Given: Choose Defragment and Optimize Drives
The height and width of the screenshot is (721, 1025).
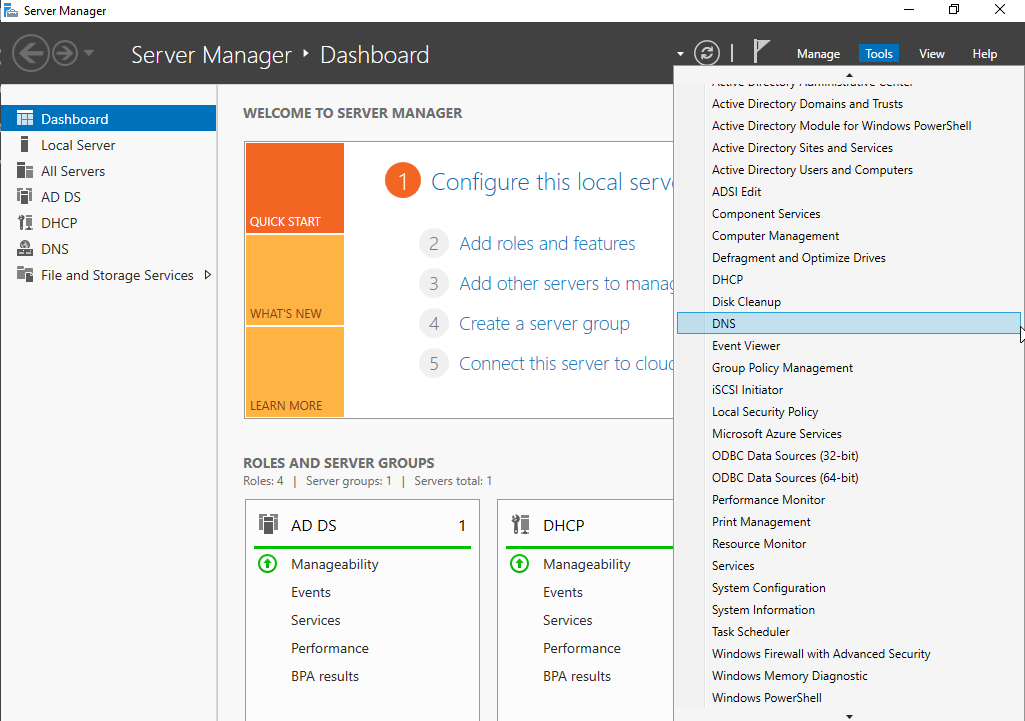Looking at the screenshot, I should (x=849, y=258).
